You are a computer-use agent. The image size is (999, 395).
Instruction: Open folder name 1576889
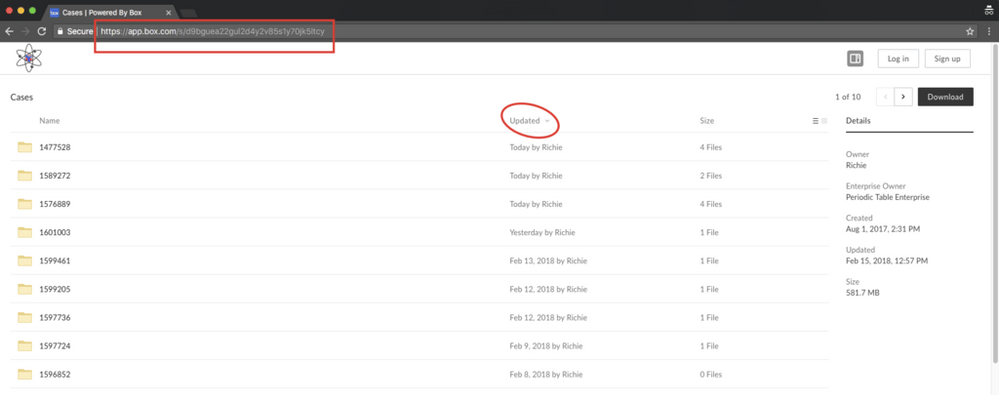[55, 204]
